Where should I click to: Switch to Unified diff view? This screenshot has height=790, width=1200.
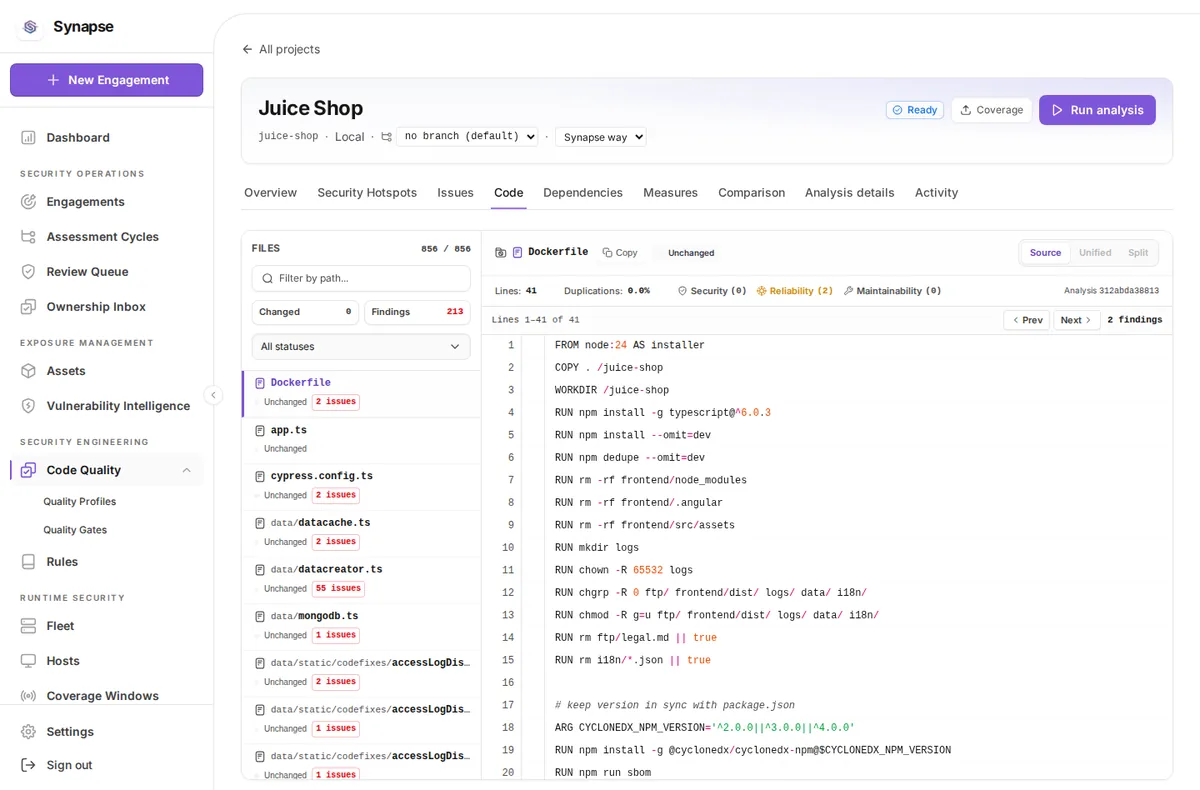(x=1095, y=253)
